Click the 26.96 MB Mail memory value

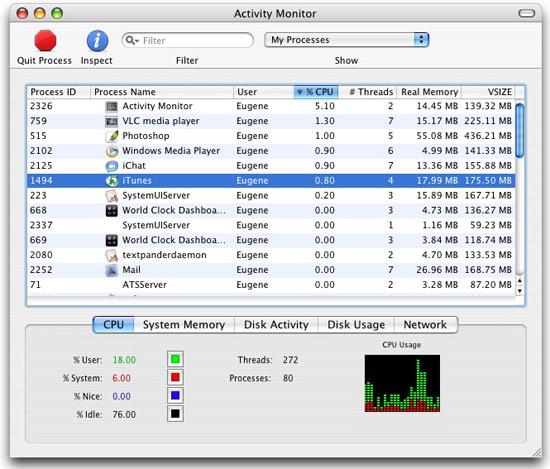[x=437, y=270]
